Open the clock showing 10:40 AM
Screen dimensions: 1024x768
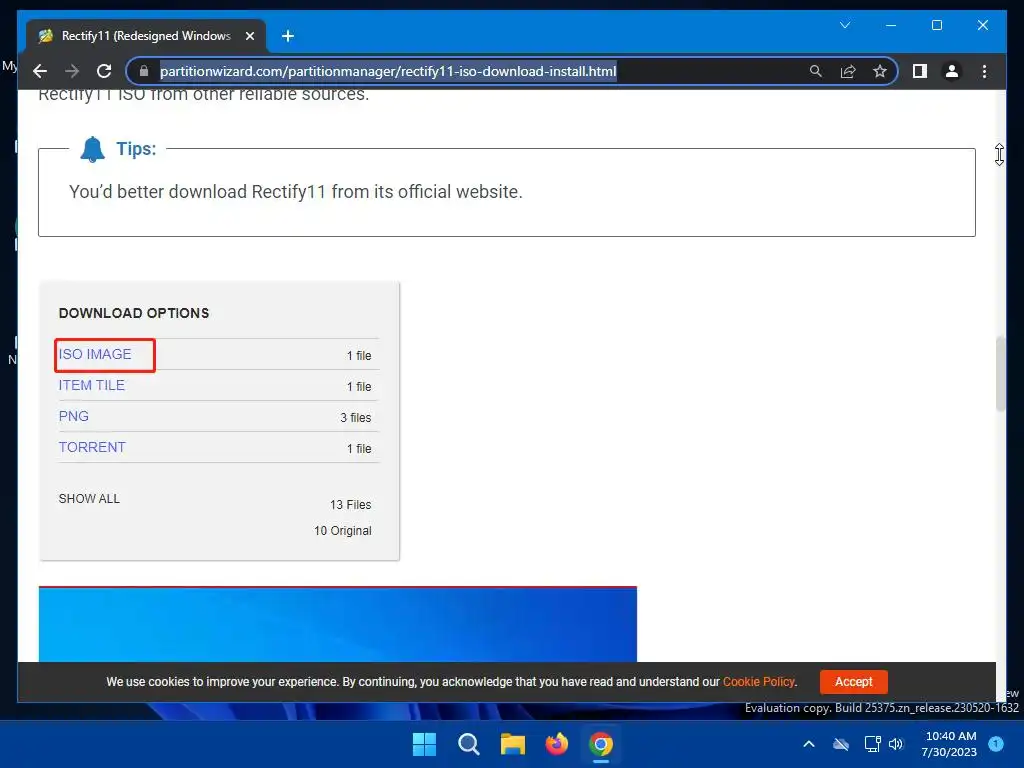949,744
